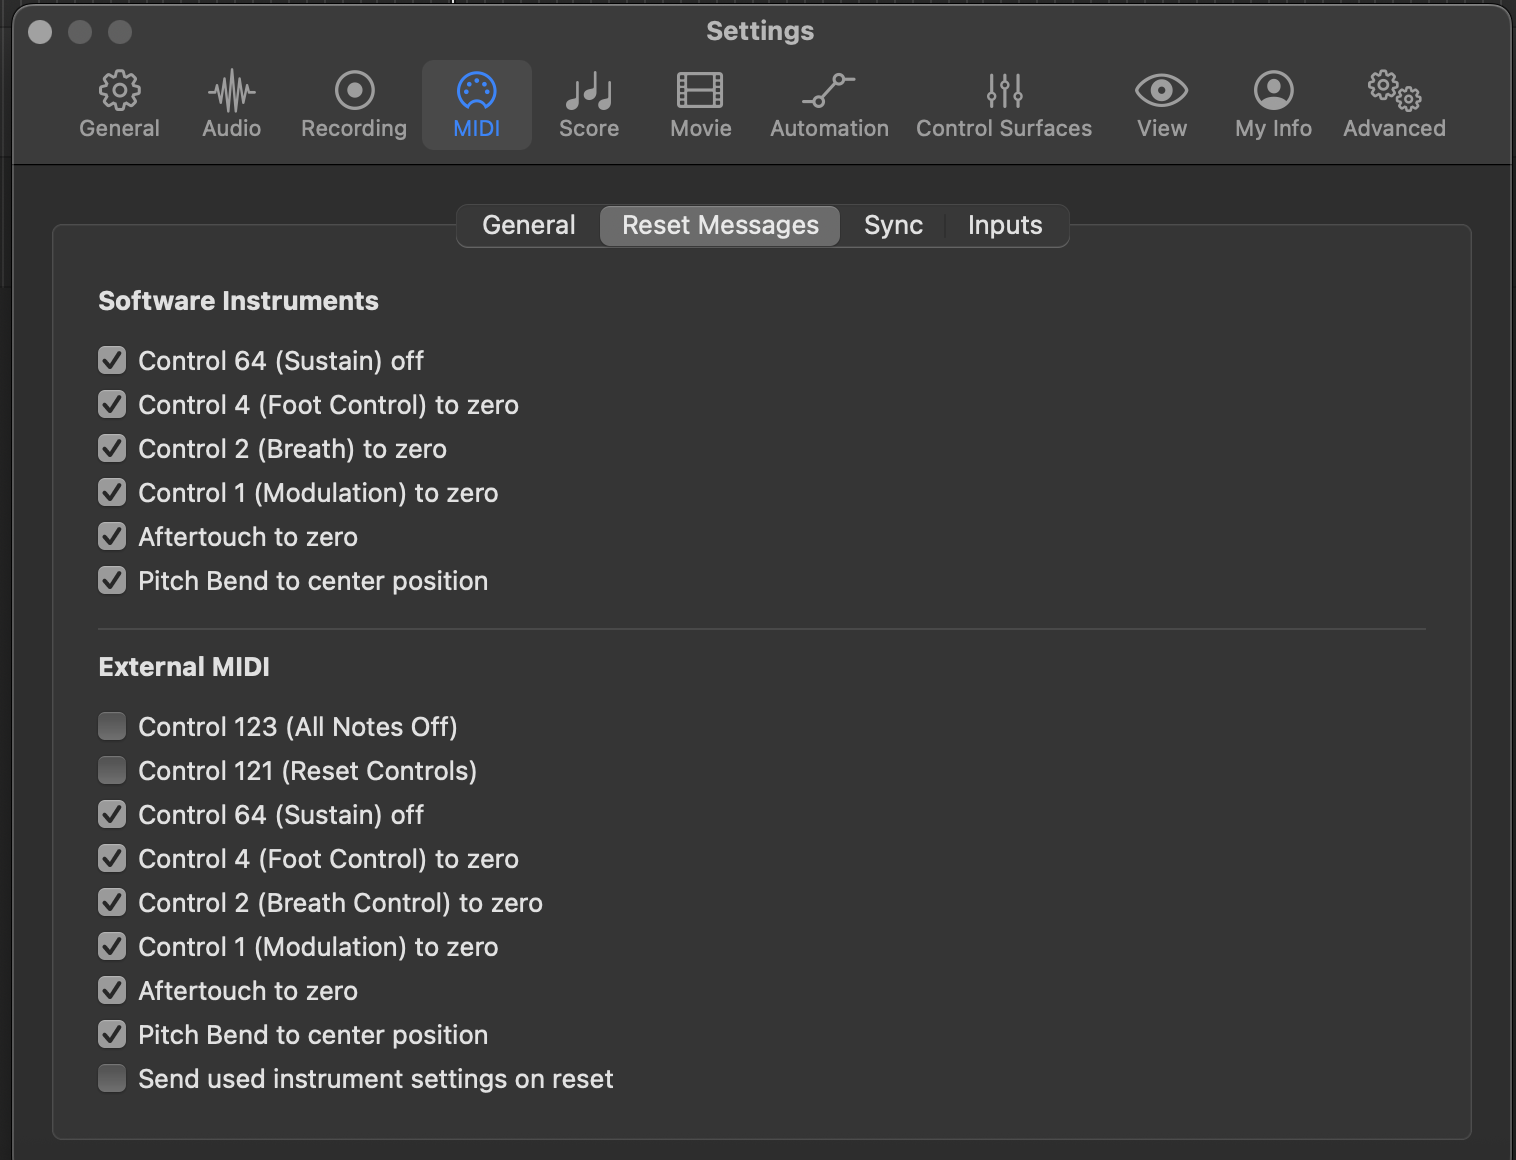
Task: Enable Control 121 (Reset Controls) checkbox
Action: pos(112,770)
